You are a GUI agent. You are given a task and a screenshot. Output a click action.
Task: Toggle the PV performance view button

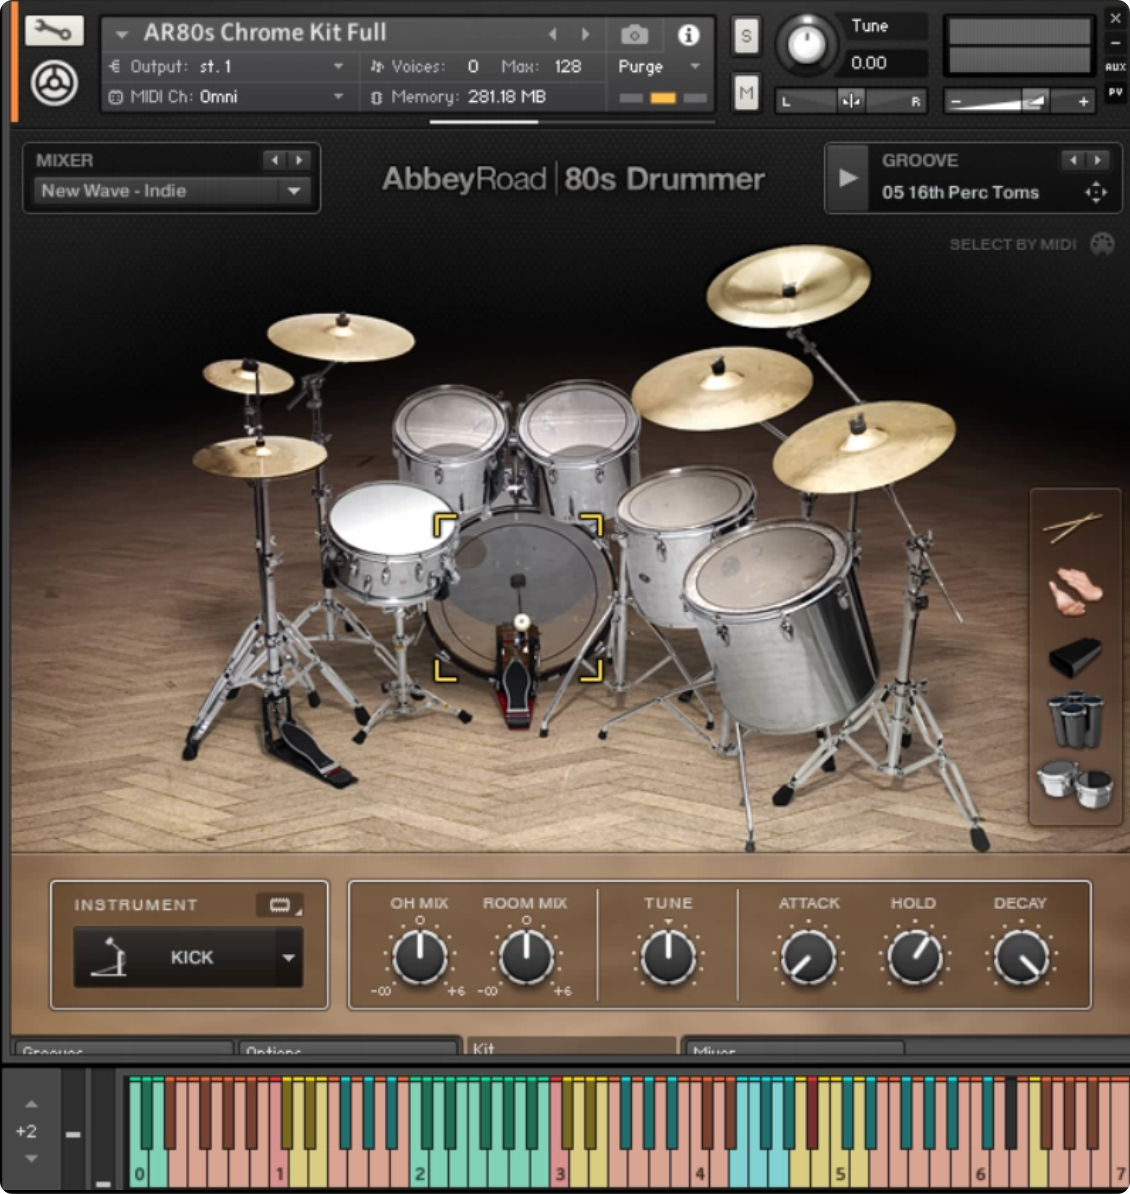(x=1116, y=92)
